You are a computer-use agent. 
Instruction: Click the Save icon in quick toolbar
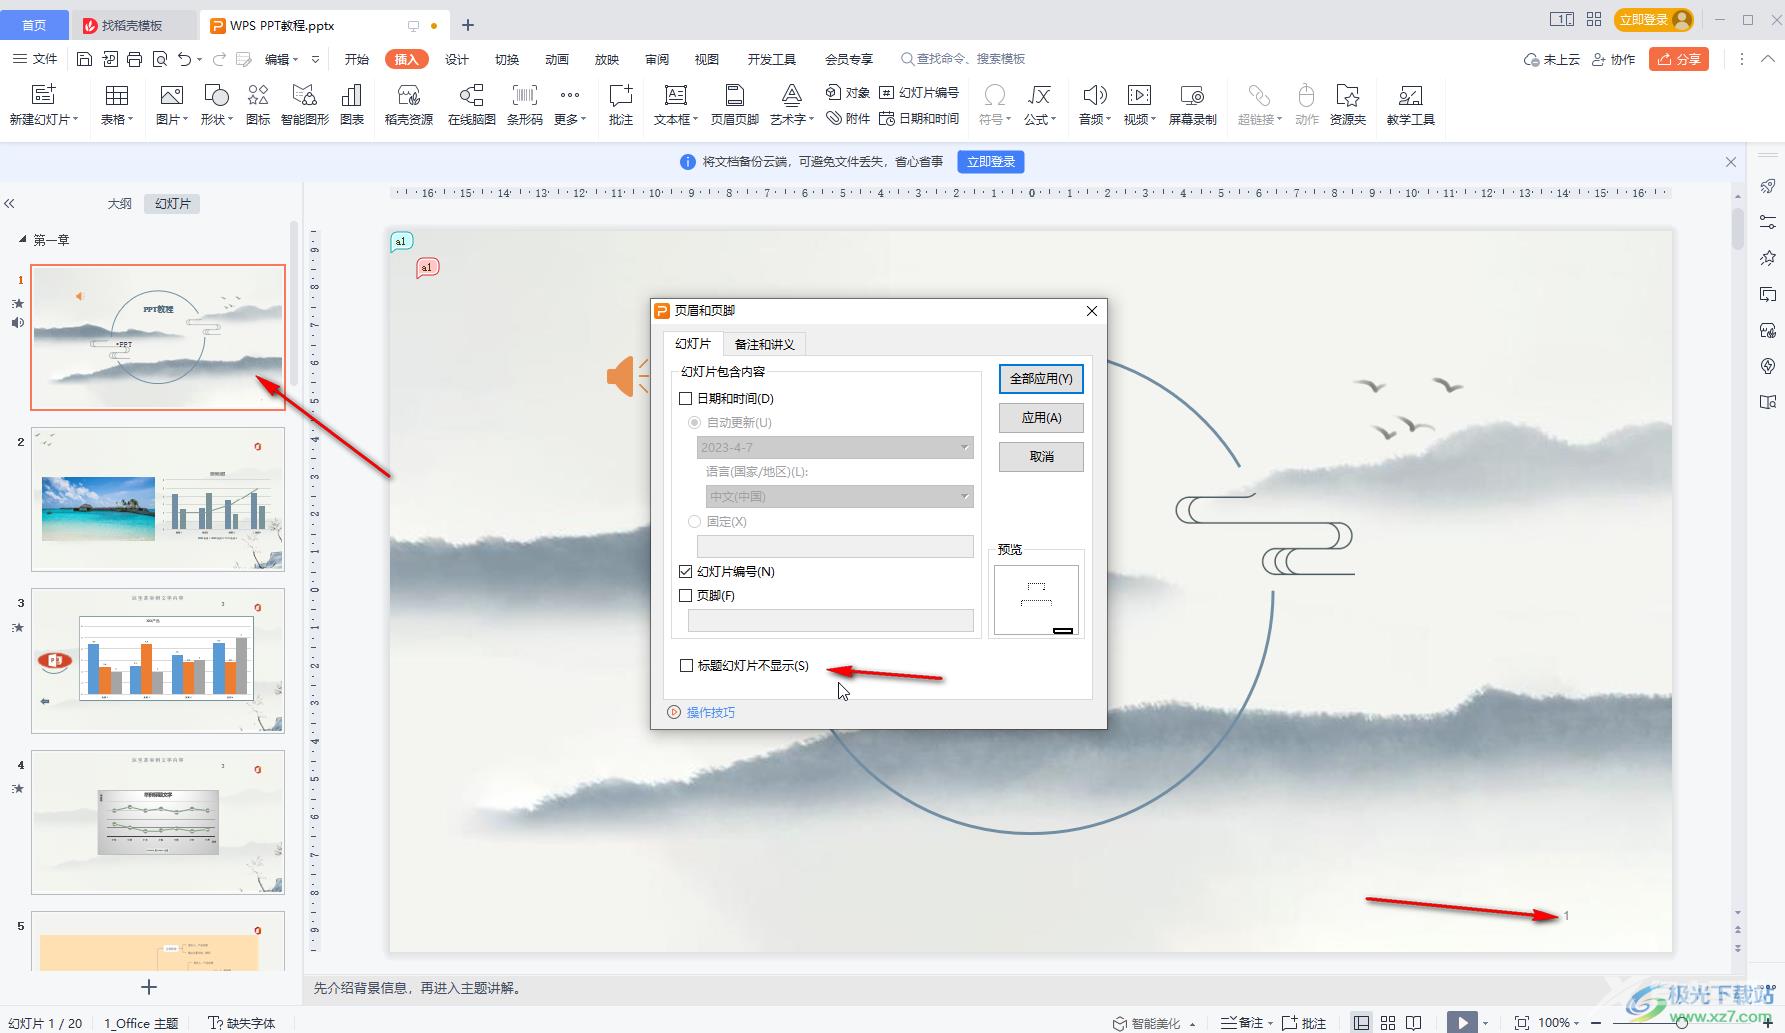pyautogui.click(x=84, y=59)
